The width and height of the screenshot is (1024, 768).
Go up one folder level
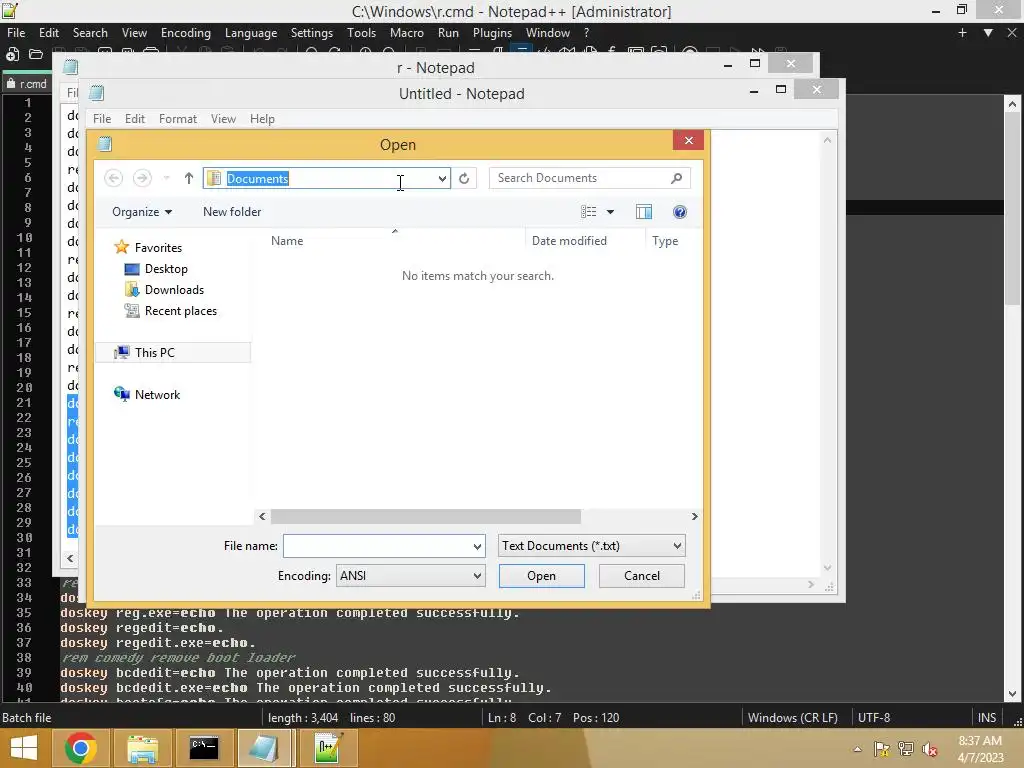coord(189,178)
